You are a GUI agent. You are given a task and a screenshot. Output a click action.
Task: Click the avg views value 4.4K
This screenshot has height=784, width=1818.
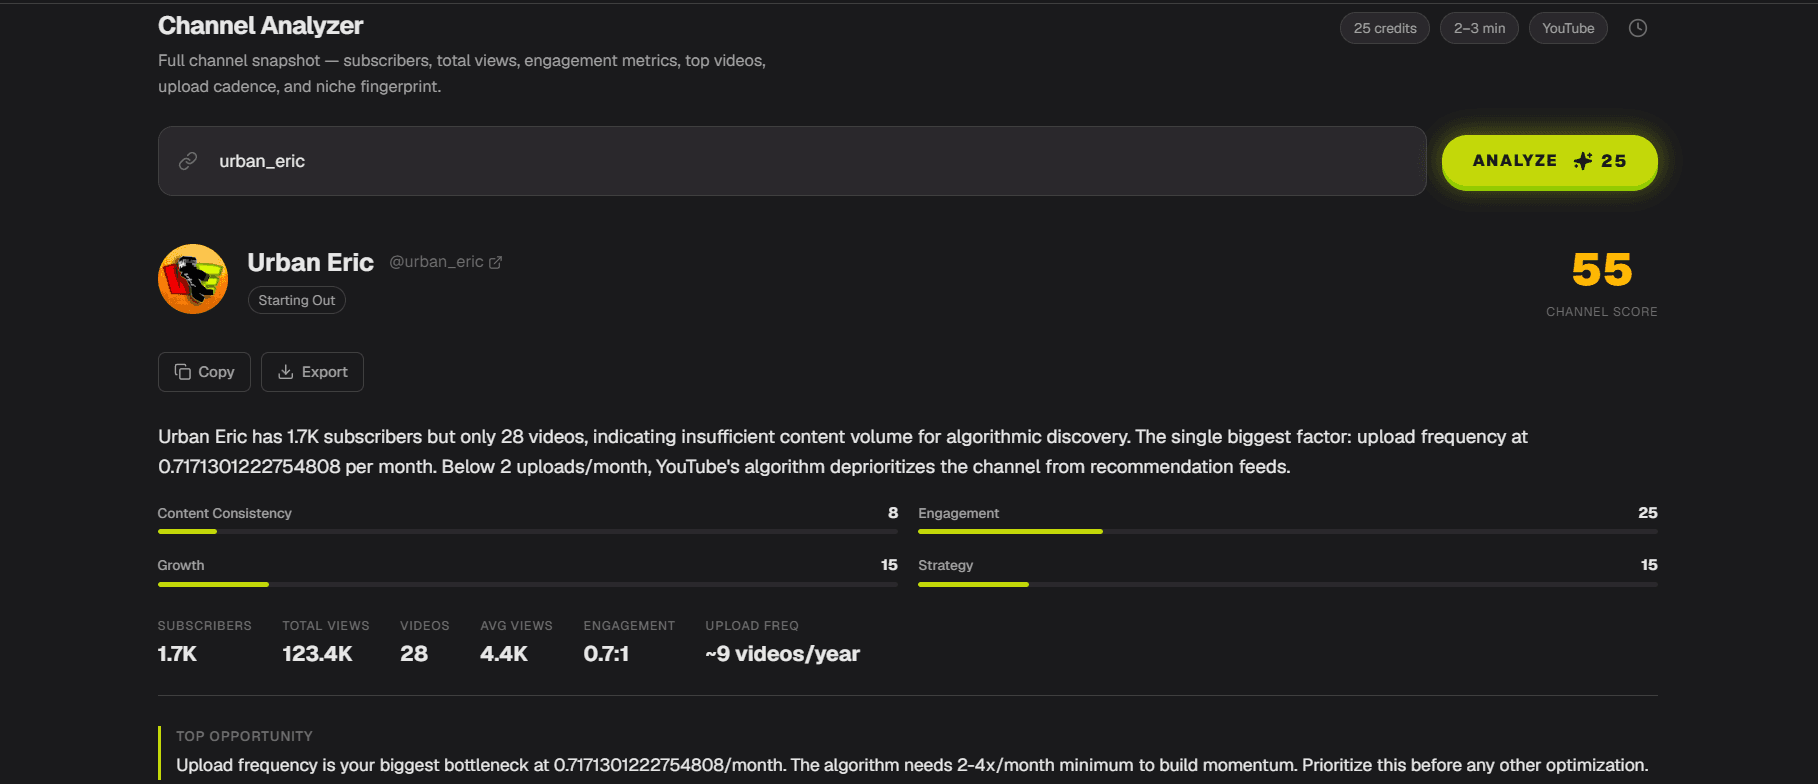pyautogui.click(x=504, y=654)
